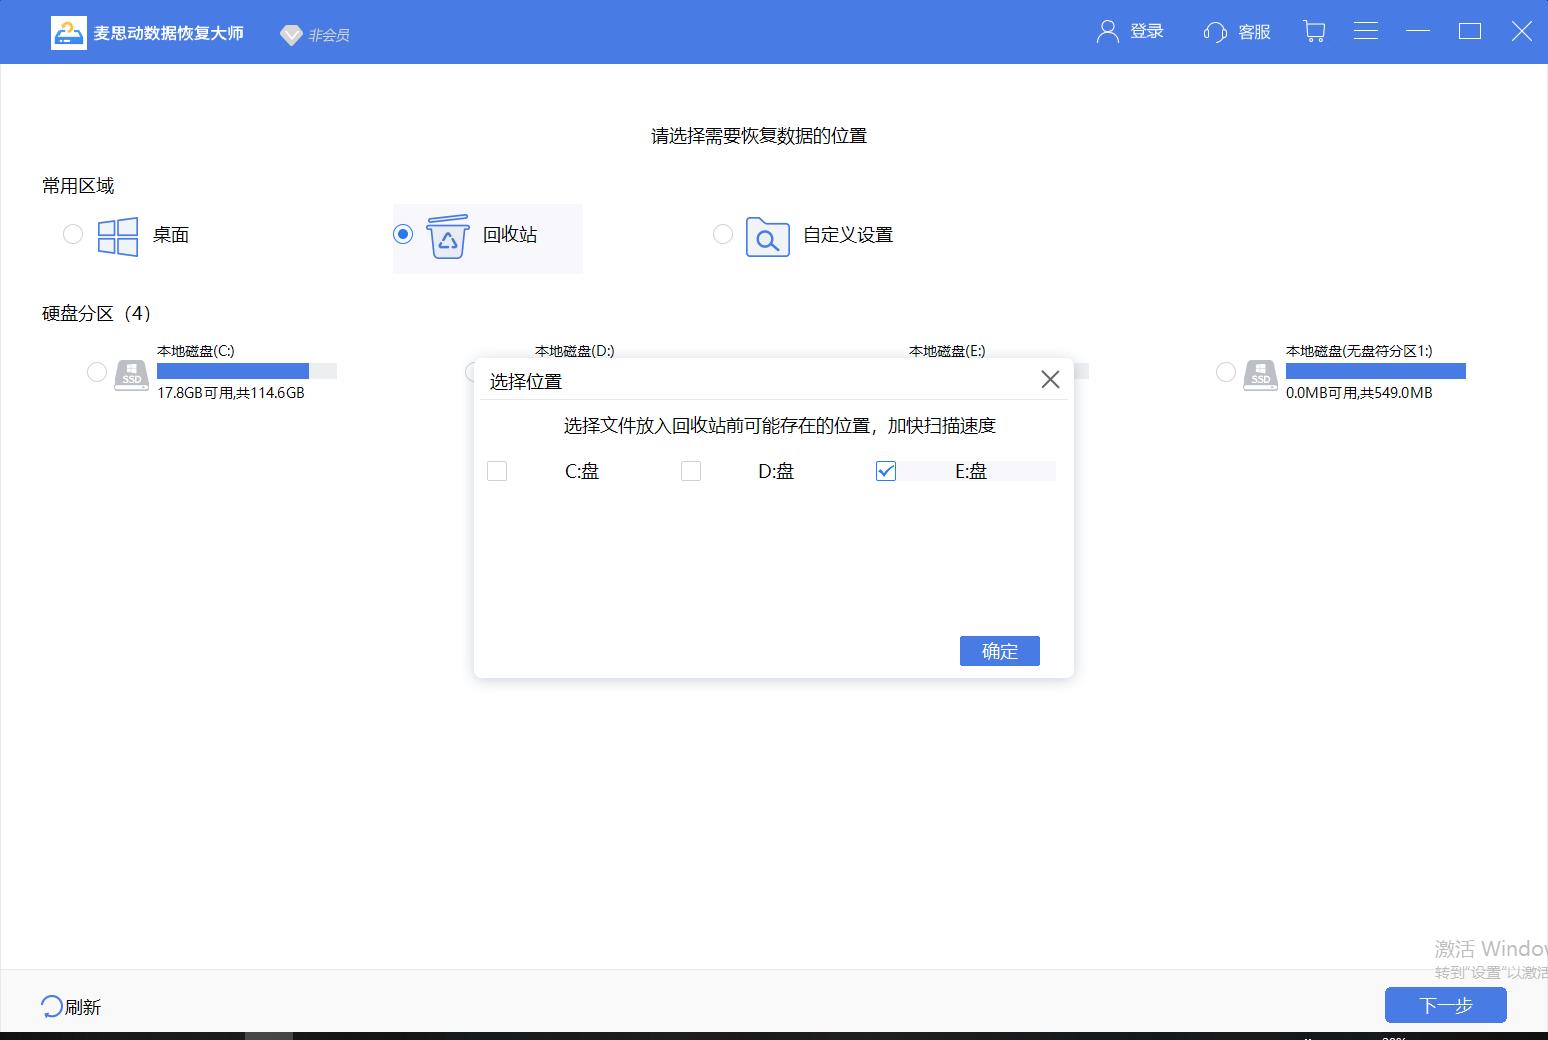The width and height of the screenshot is (1548, 1040).
Task: Select the 桌面 radio button
Action: pos(72,234)
